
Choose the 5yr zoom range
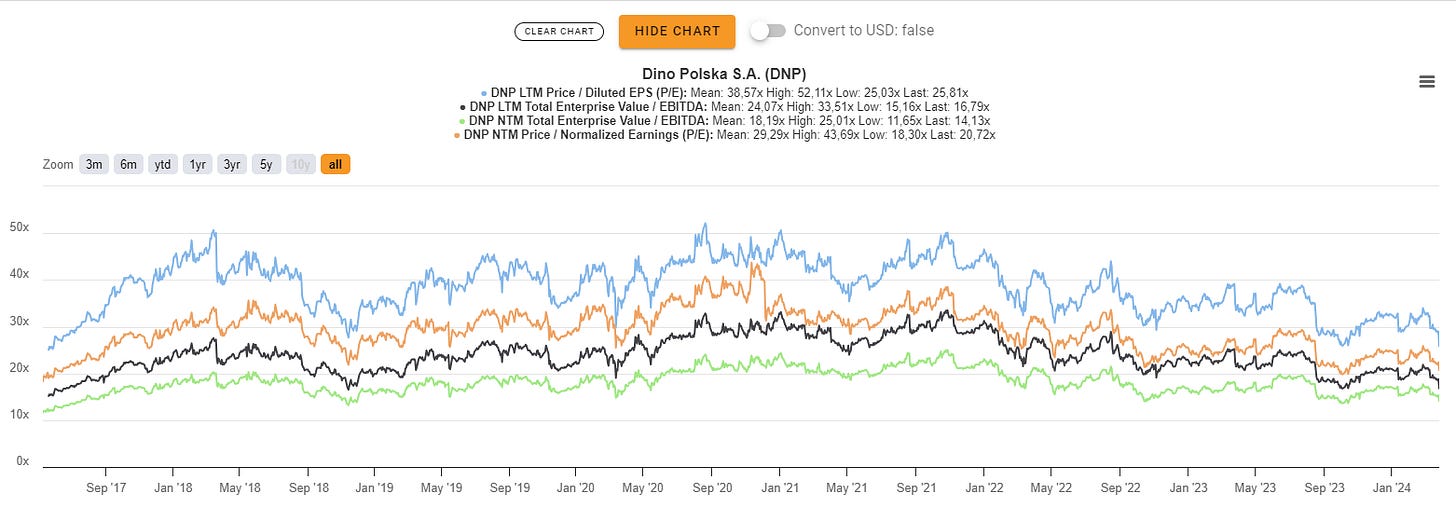[266, 164]
